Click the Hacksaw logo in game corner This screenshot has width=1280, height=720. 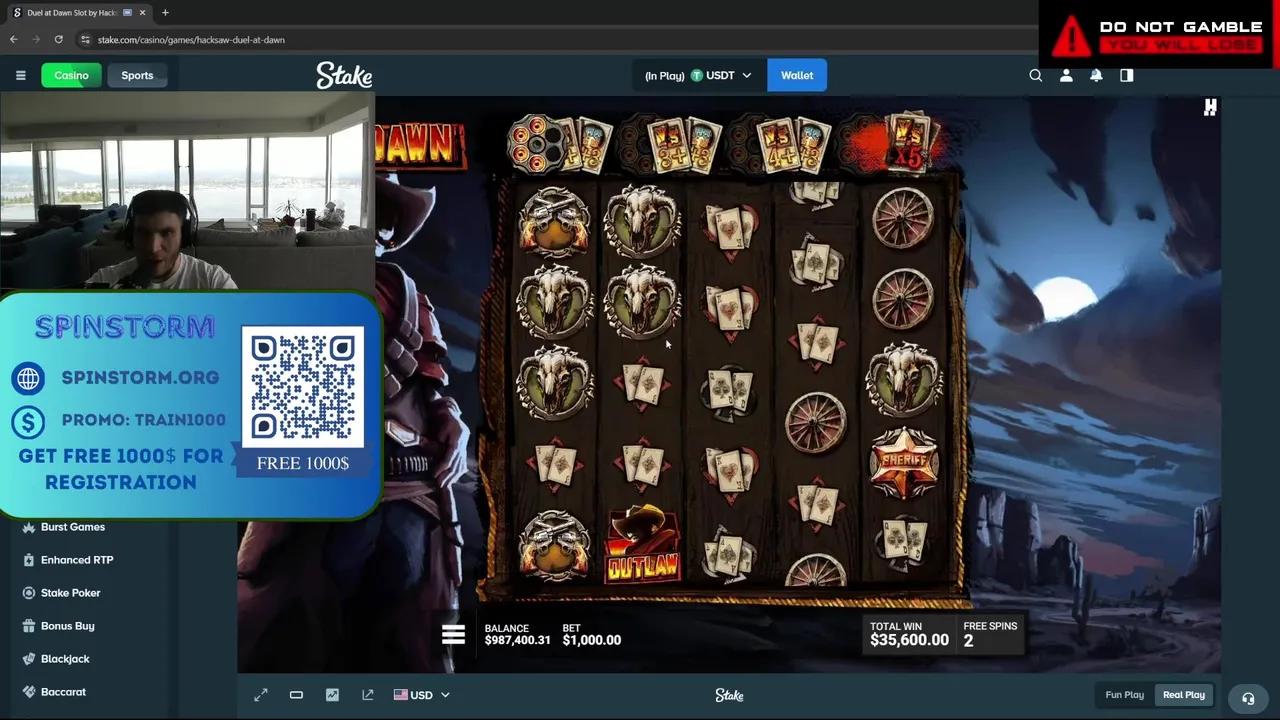click(x=1210, y=108)
